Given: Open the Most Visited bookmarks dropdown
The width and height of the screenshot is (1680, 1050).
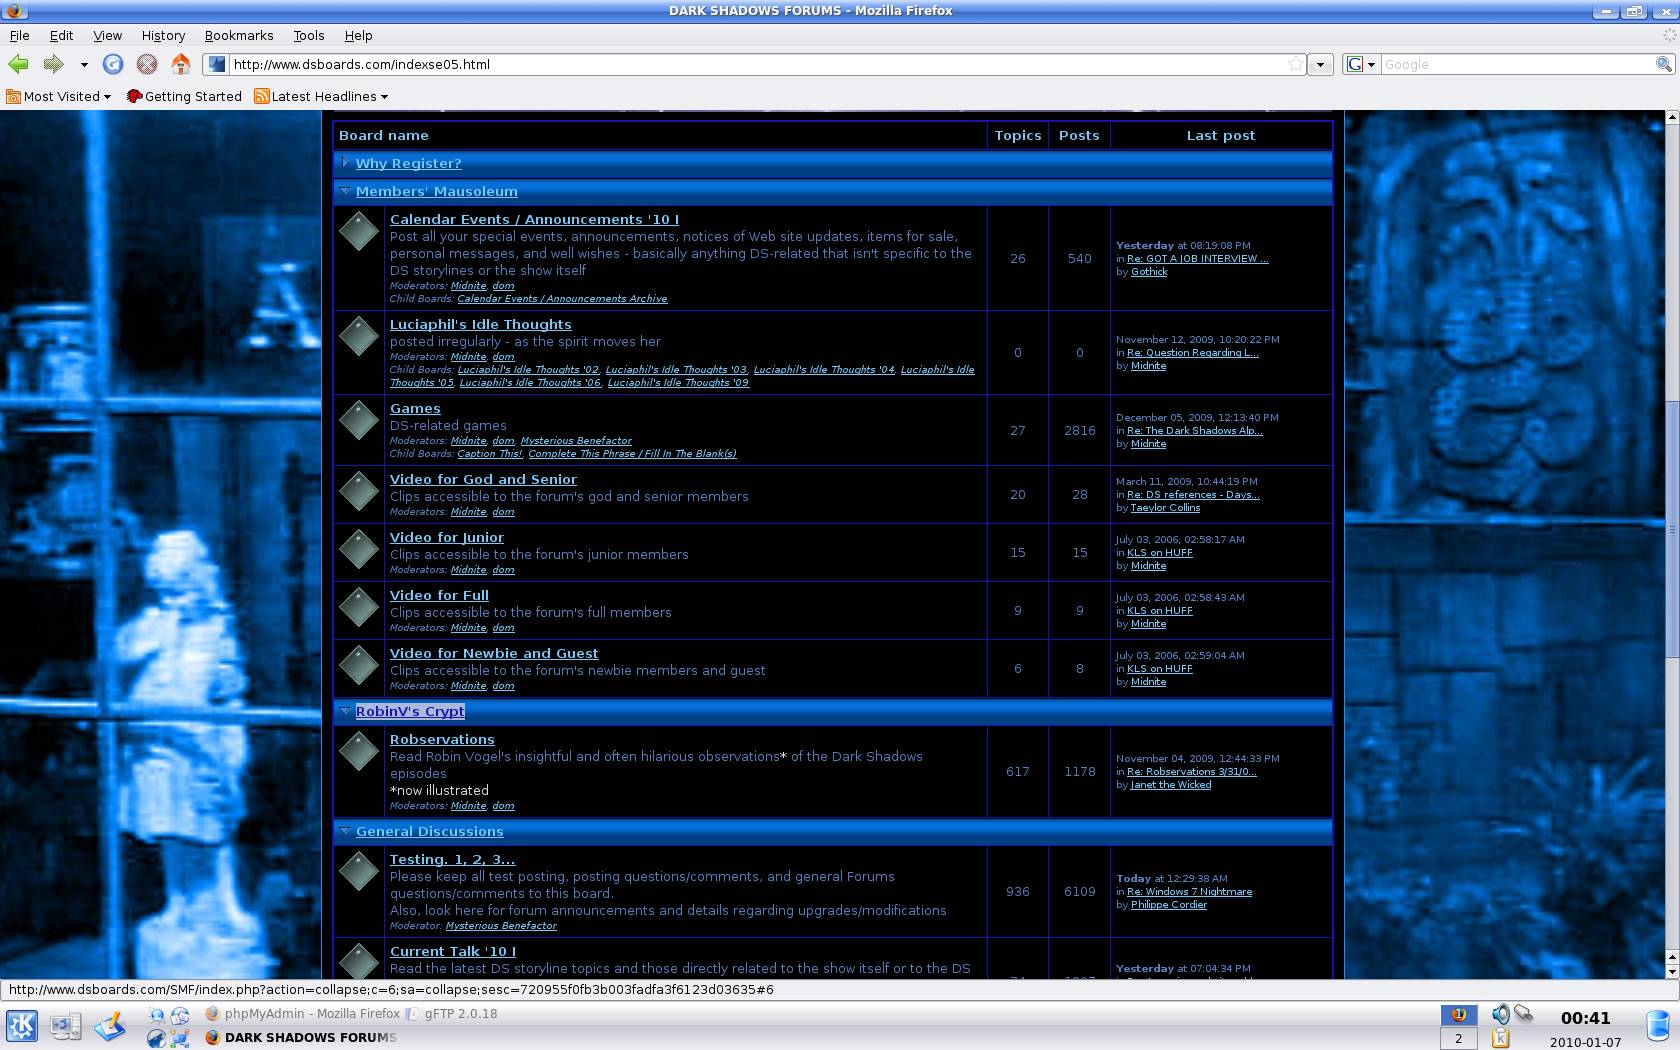Looking at the screenshot, I should pos(58,96).
